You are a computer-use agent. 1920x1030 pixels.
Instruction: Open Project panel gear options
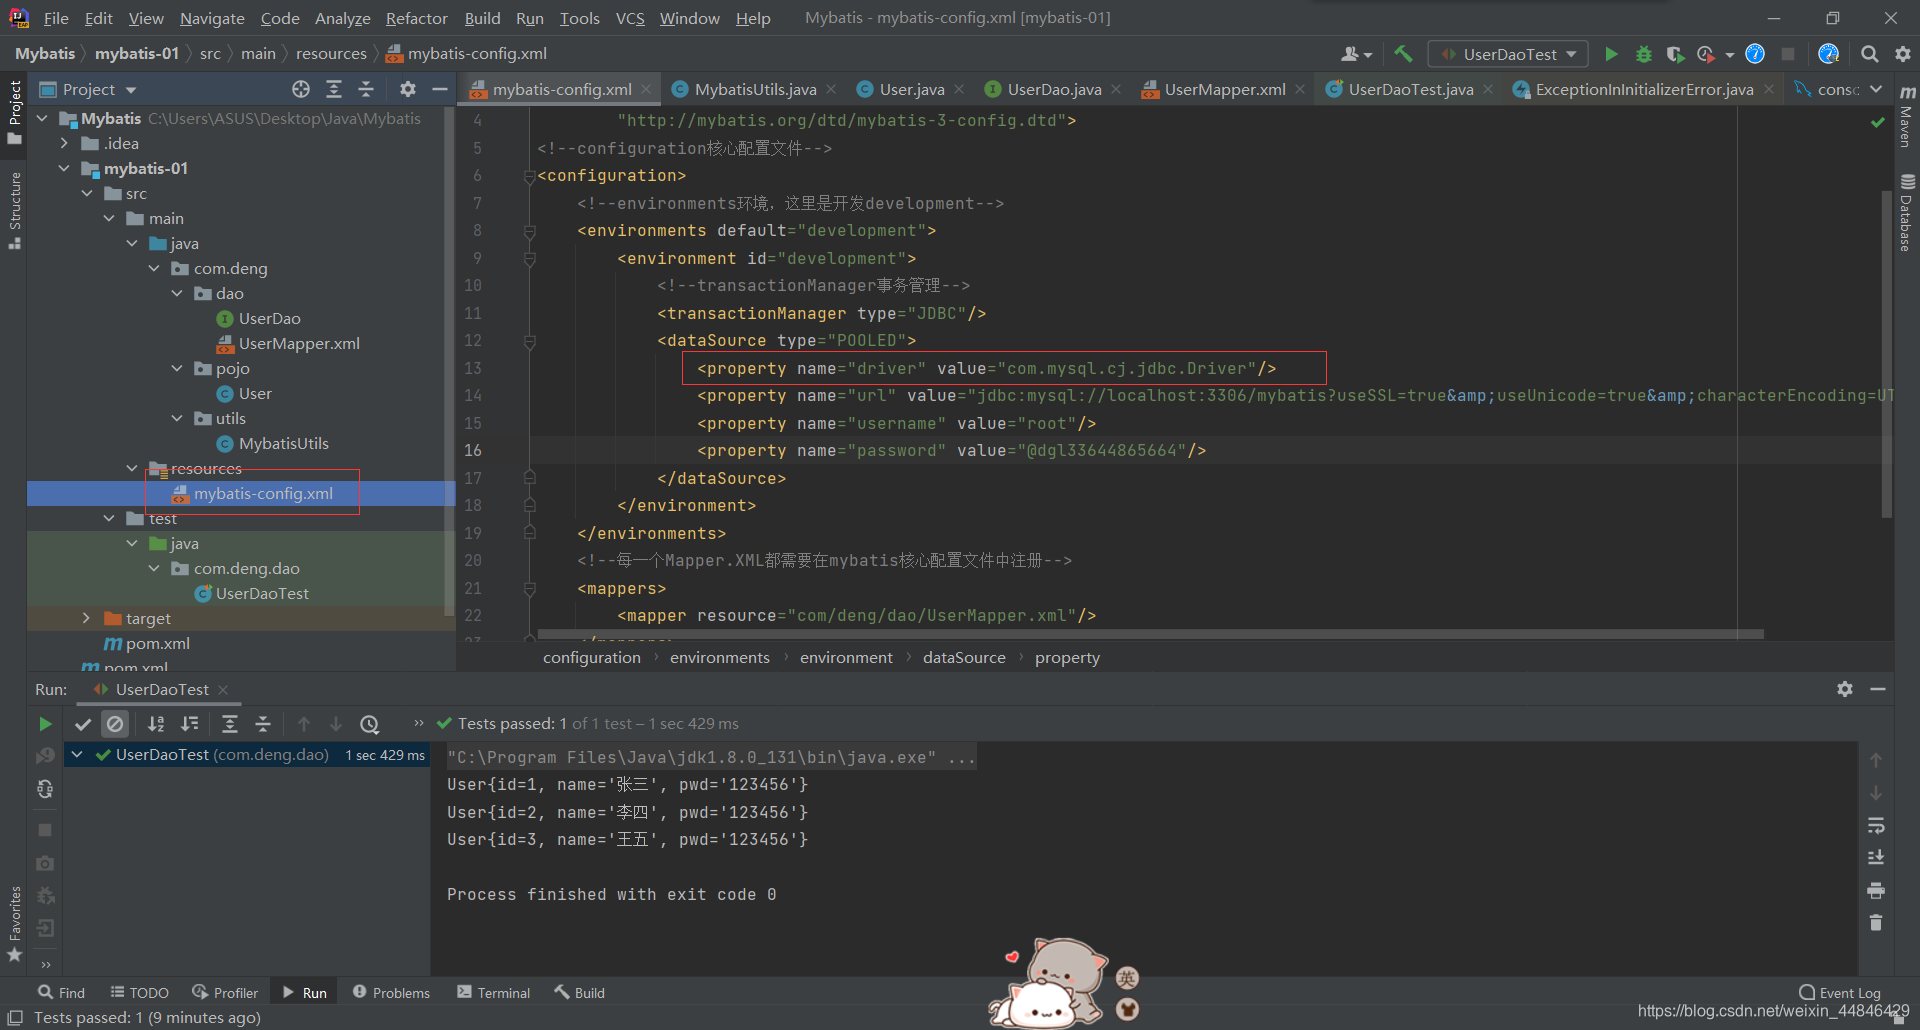click(x=407, y=89)
